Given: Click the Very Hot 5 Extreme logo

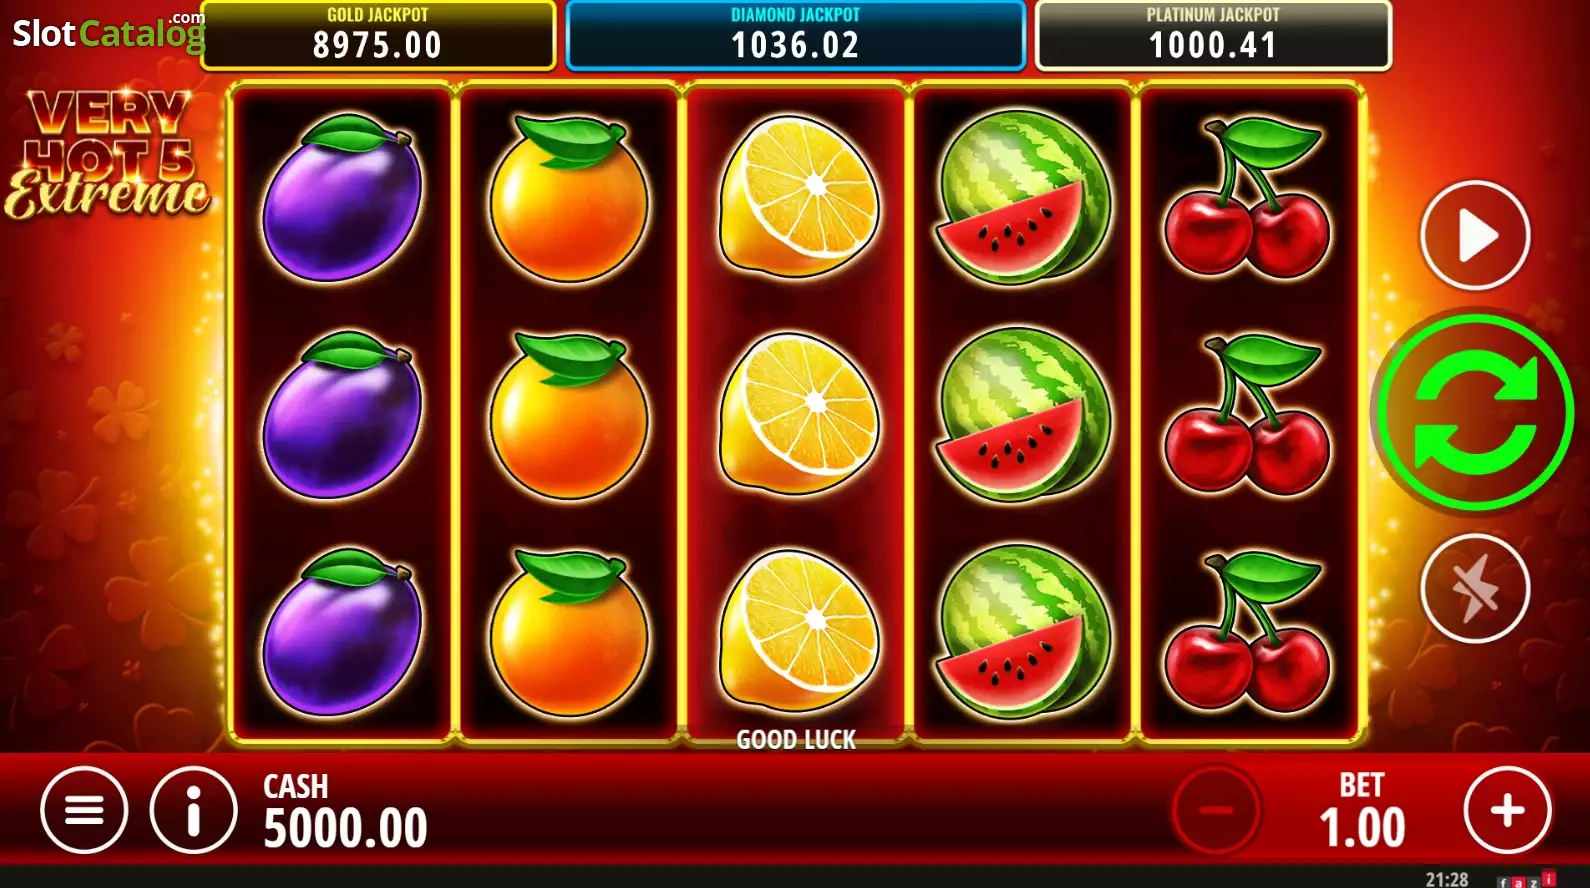Looking at the screenshot, I should [108, 154].
